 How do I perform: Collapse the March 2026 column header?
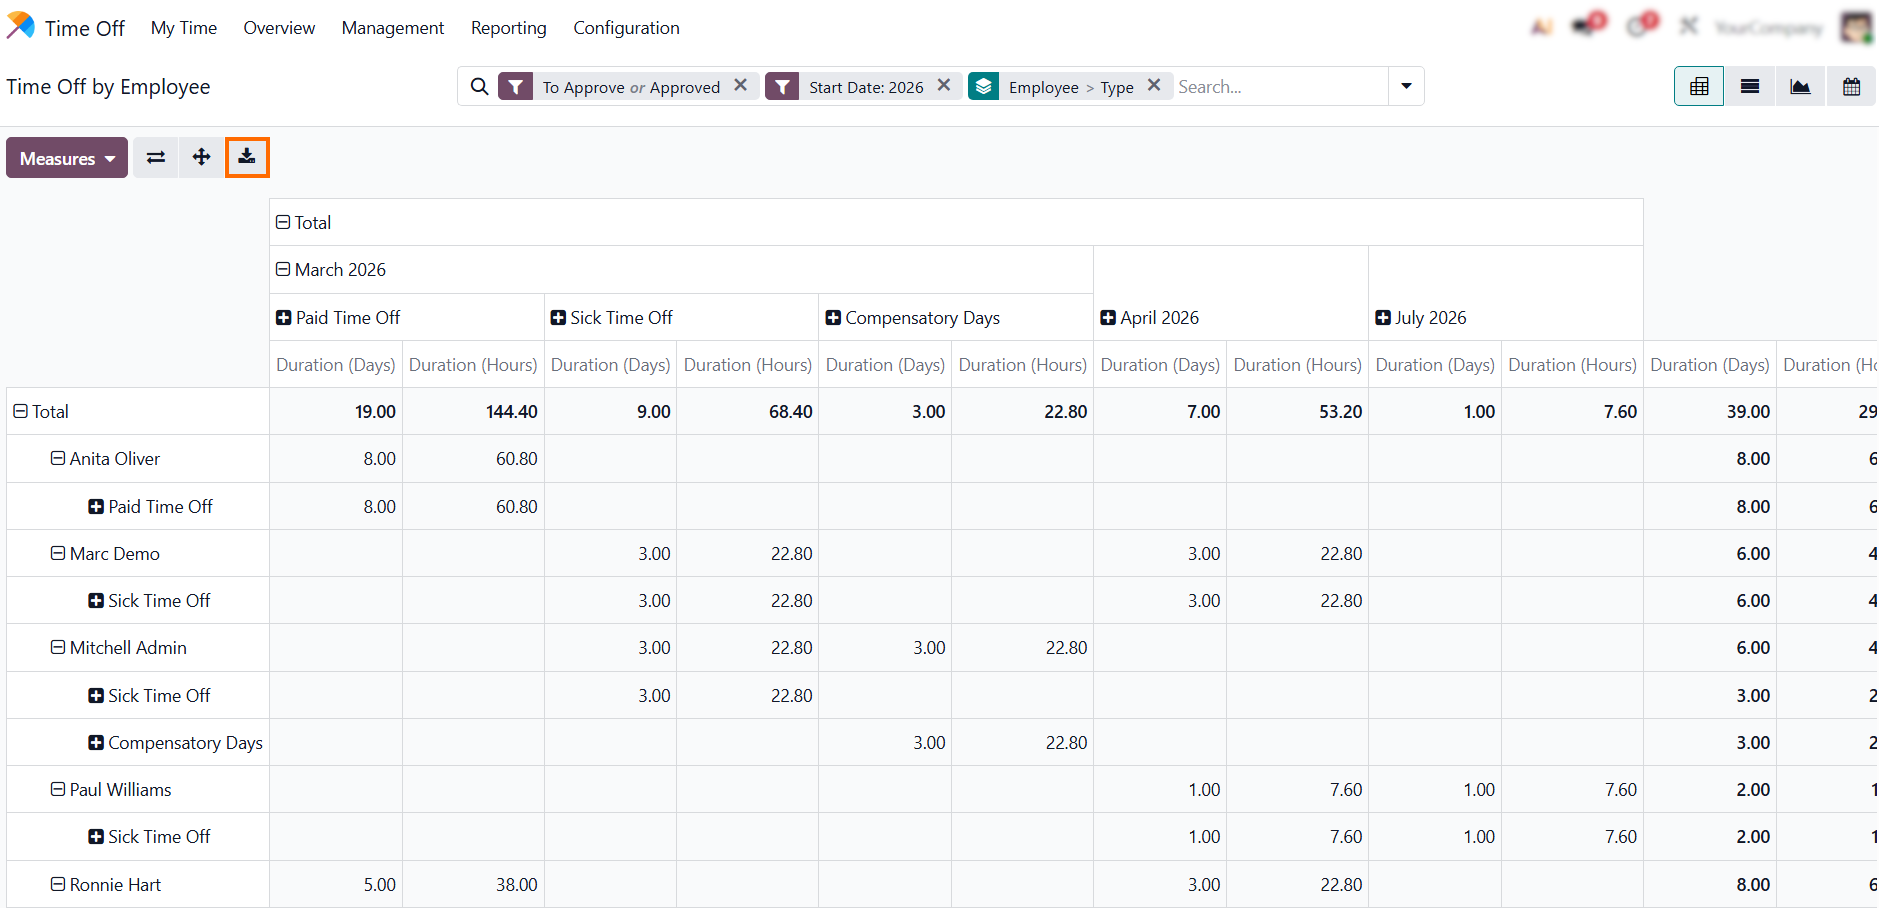coord(283,270)
